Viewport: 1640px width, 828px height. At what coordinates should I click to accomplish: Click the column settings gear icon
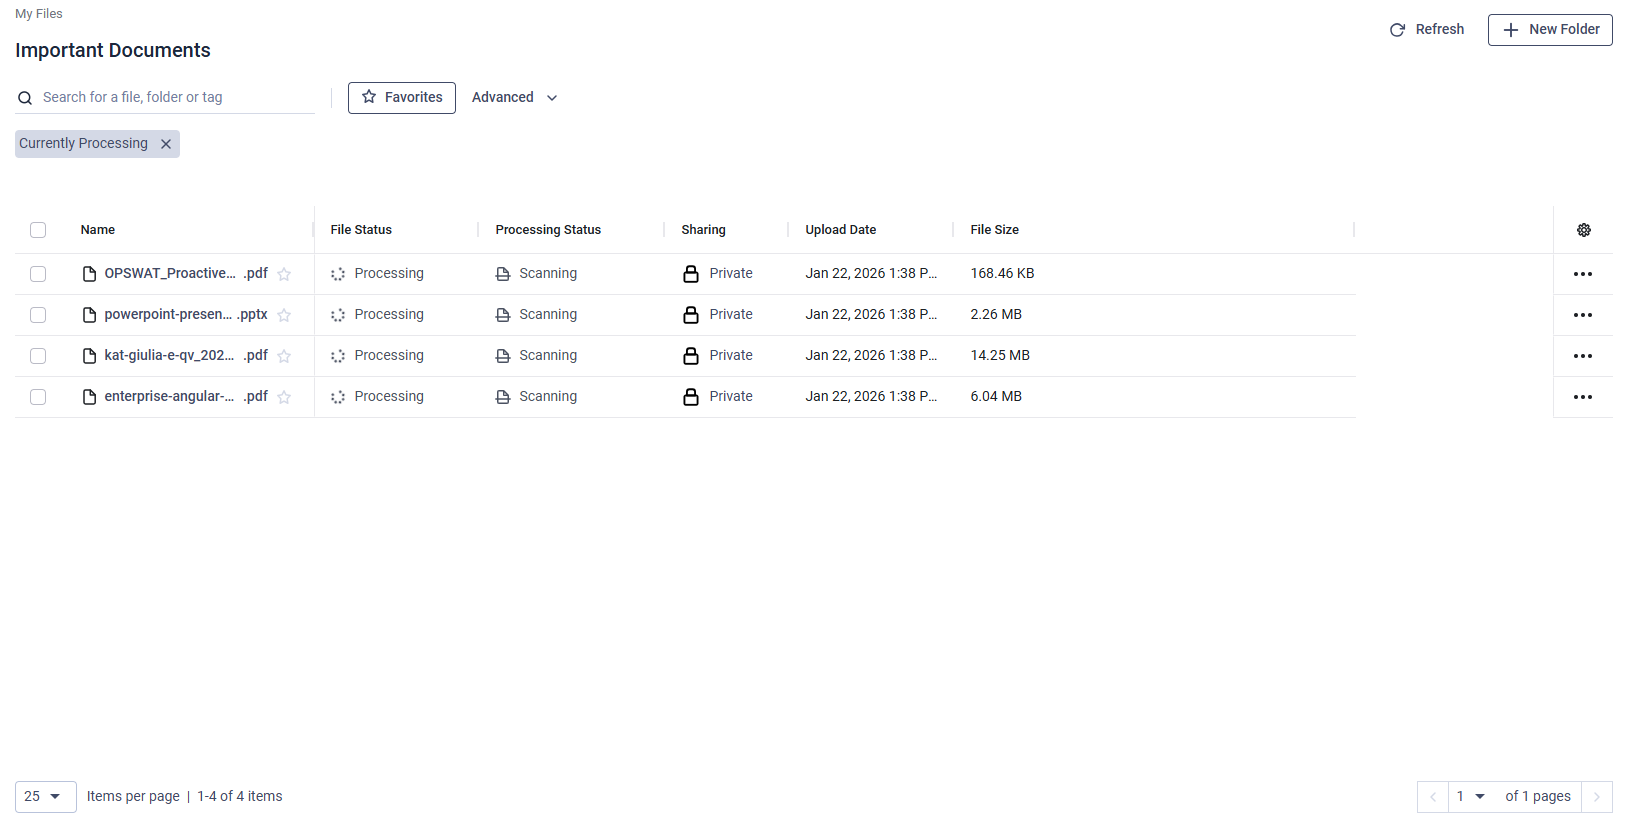click(1583, 230)
